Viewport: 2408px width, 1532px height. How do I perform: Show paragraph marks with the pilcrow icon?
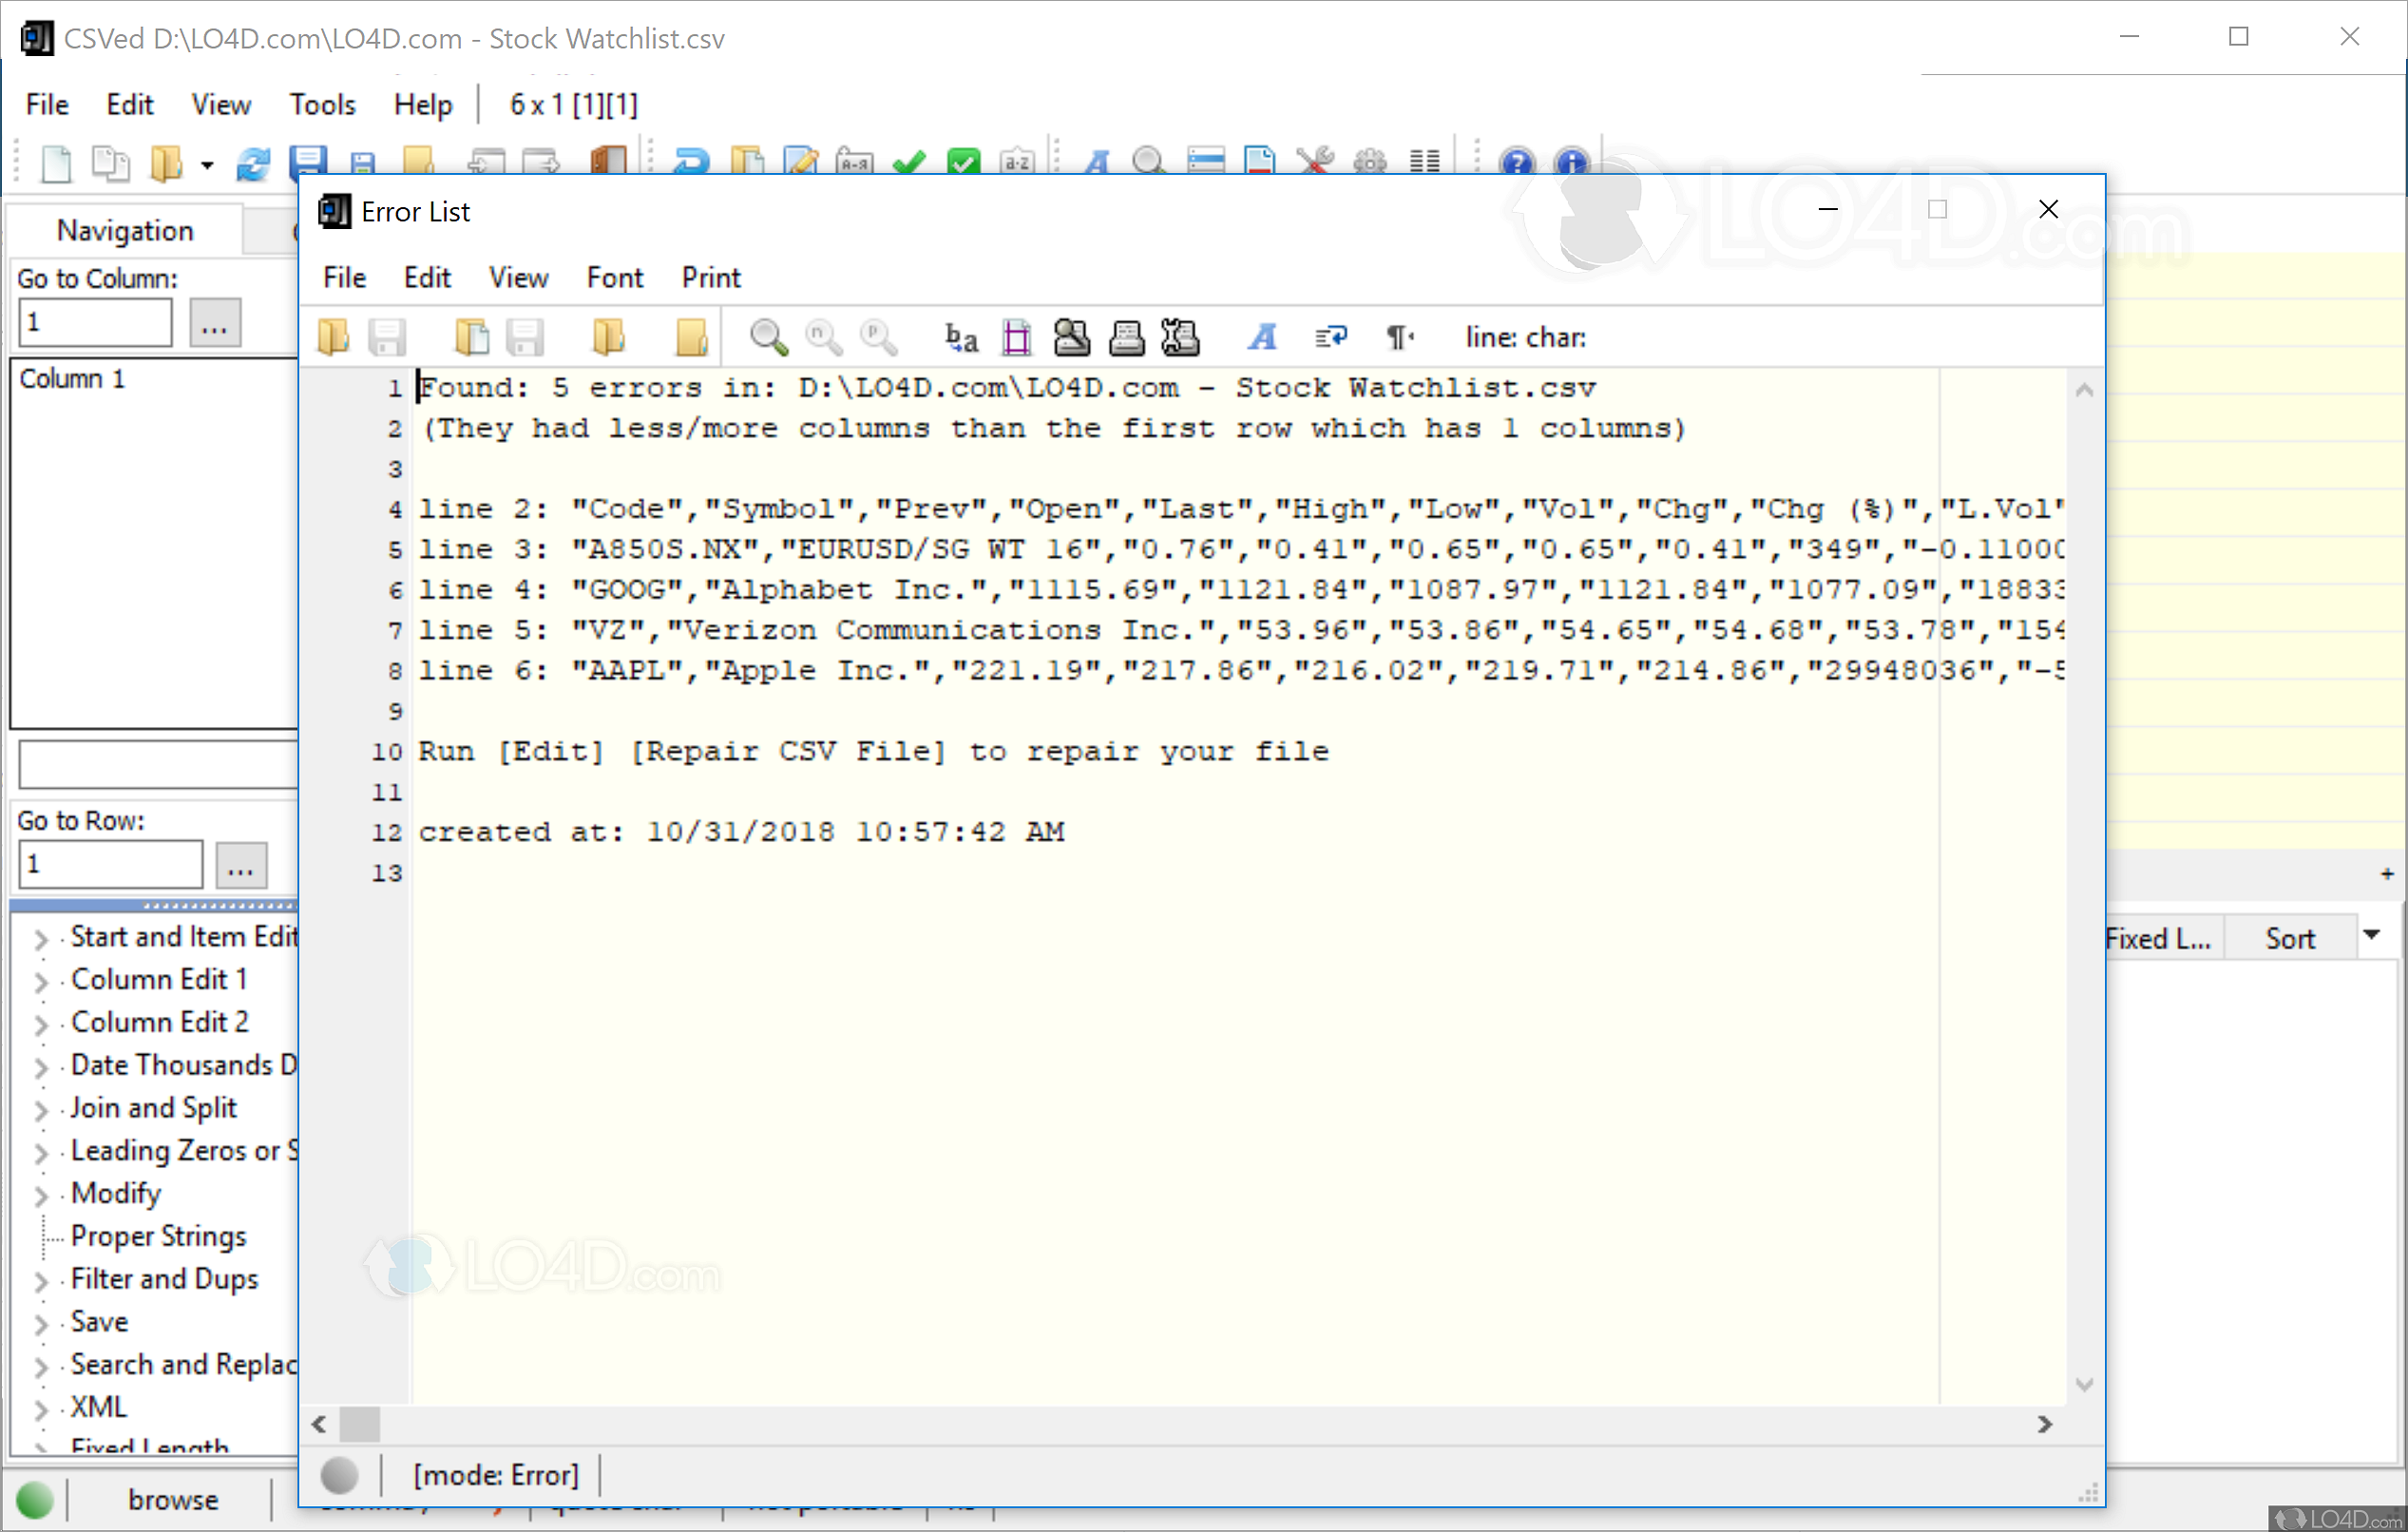[x=1397, y=336]
